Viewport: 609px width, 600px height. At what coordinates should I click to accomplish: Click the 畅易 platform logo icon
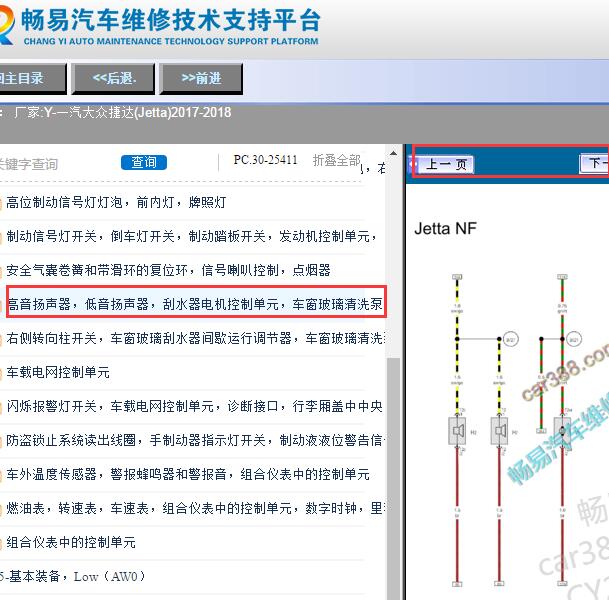[6, 24]
